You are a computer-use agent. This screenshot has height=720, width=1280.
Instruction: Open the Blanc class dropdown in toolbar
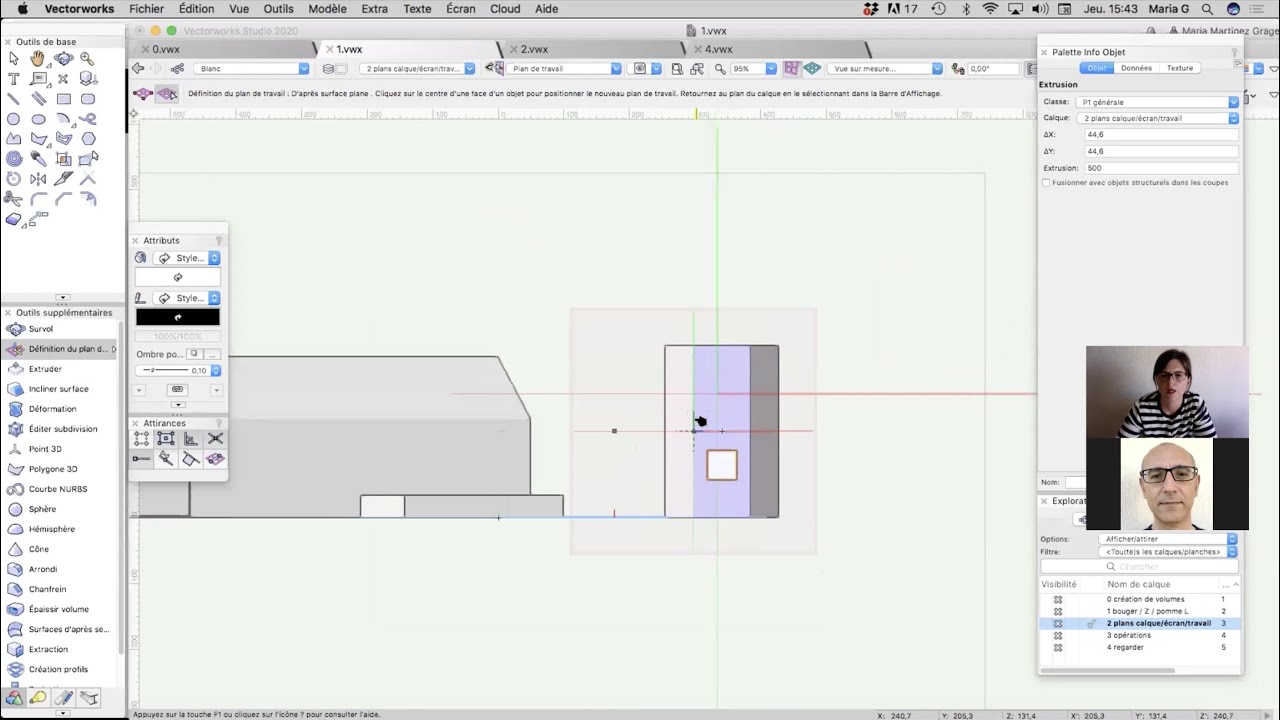[253, 69]
